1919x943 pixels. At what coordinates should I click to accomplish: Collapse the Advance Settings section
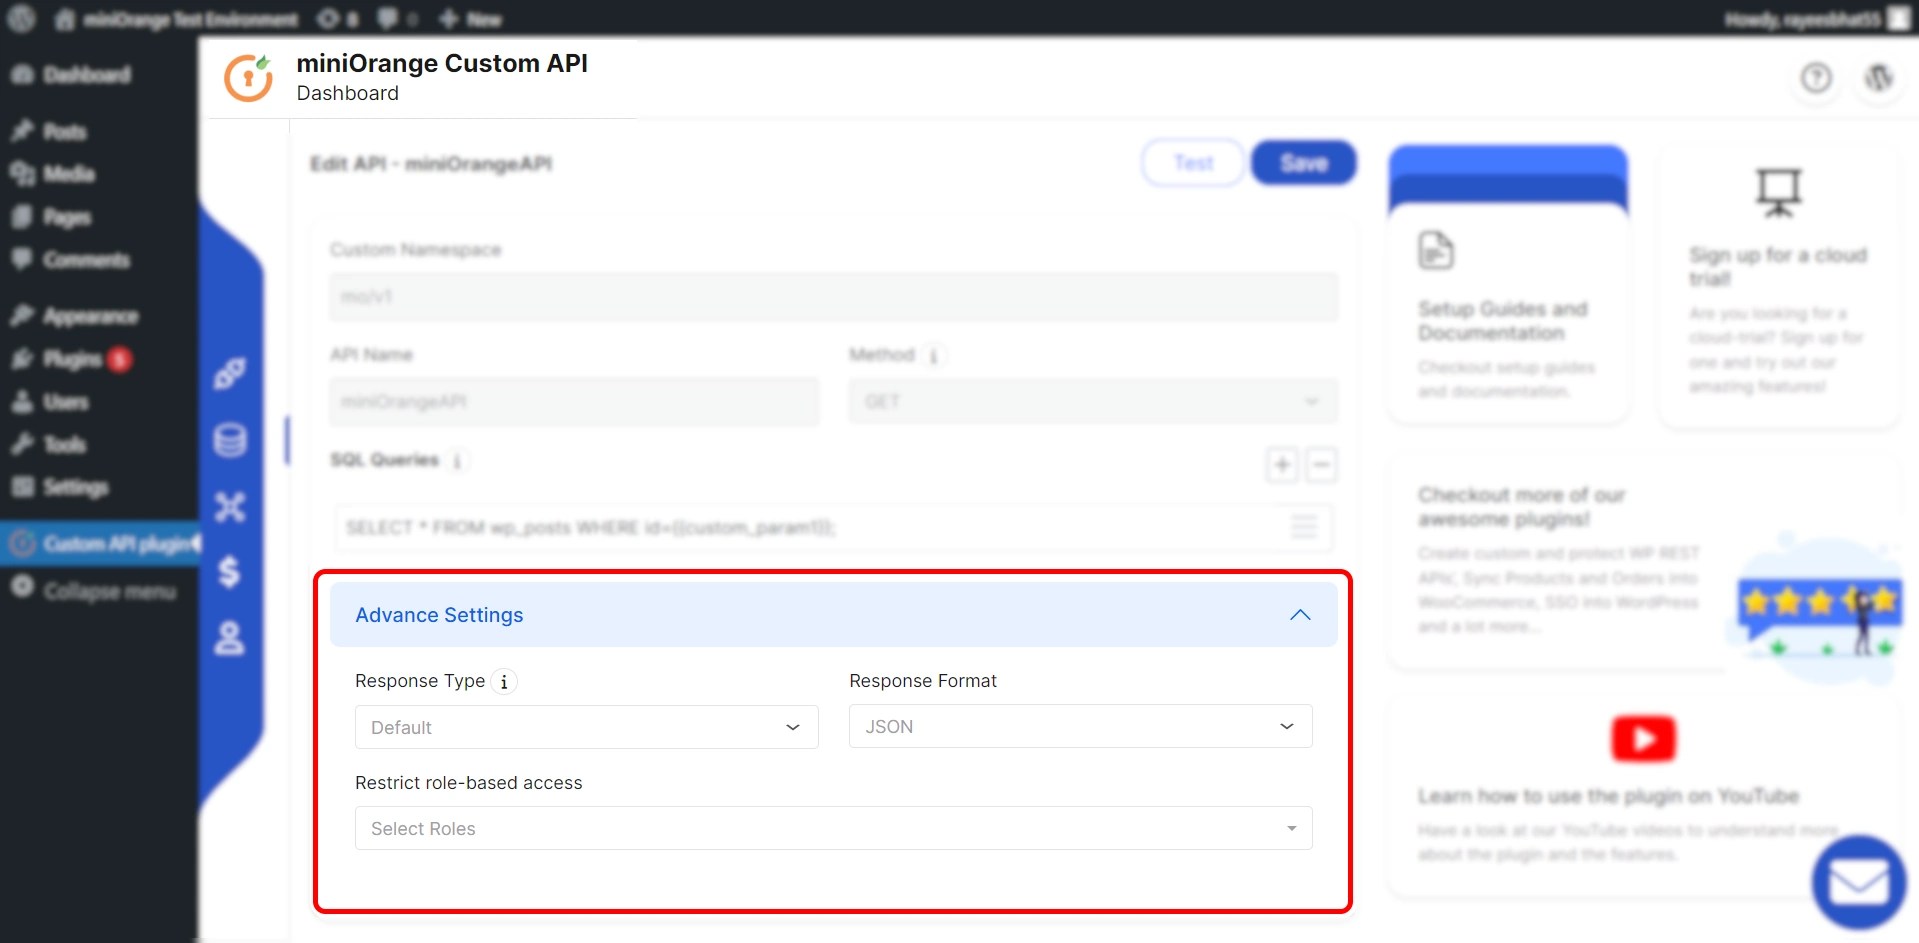click(x=1300, y=615)
